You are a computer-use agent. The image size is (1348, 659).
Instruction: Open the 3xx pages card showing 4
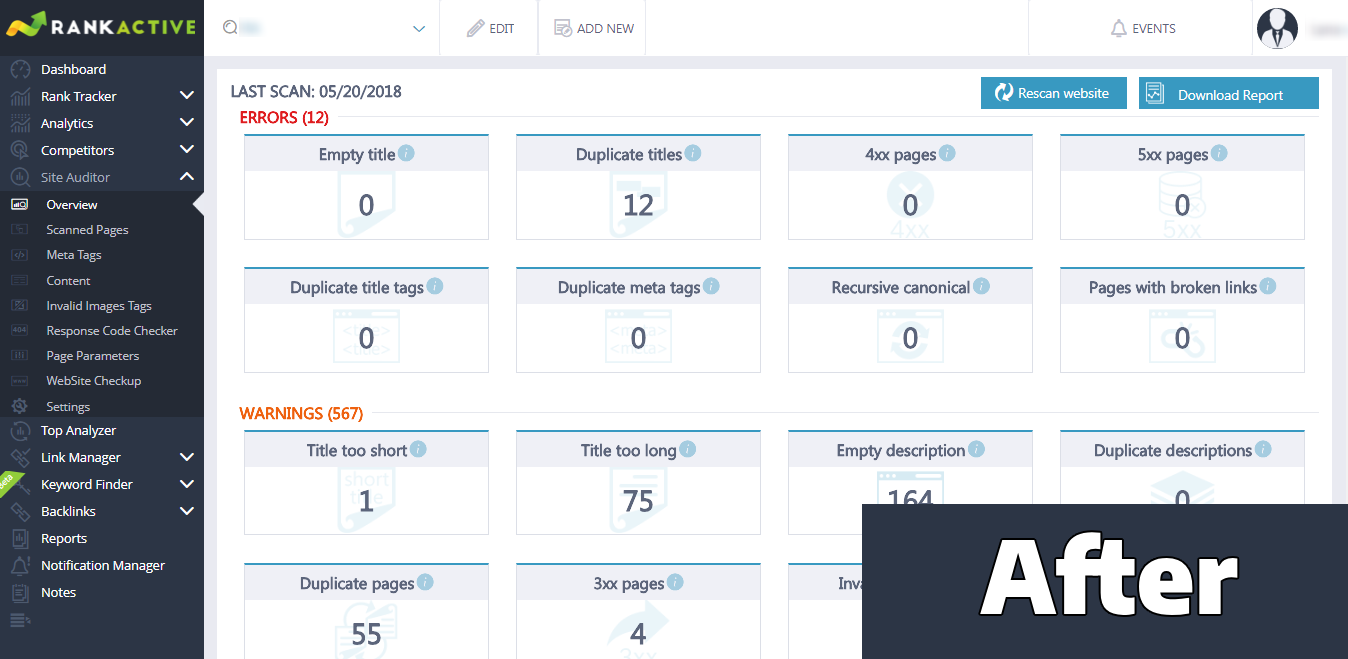638,611
